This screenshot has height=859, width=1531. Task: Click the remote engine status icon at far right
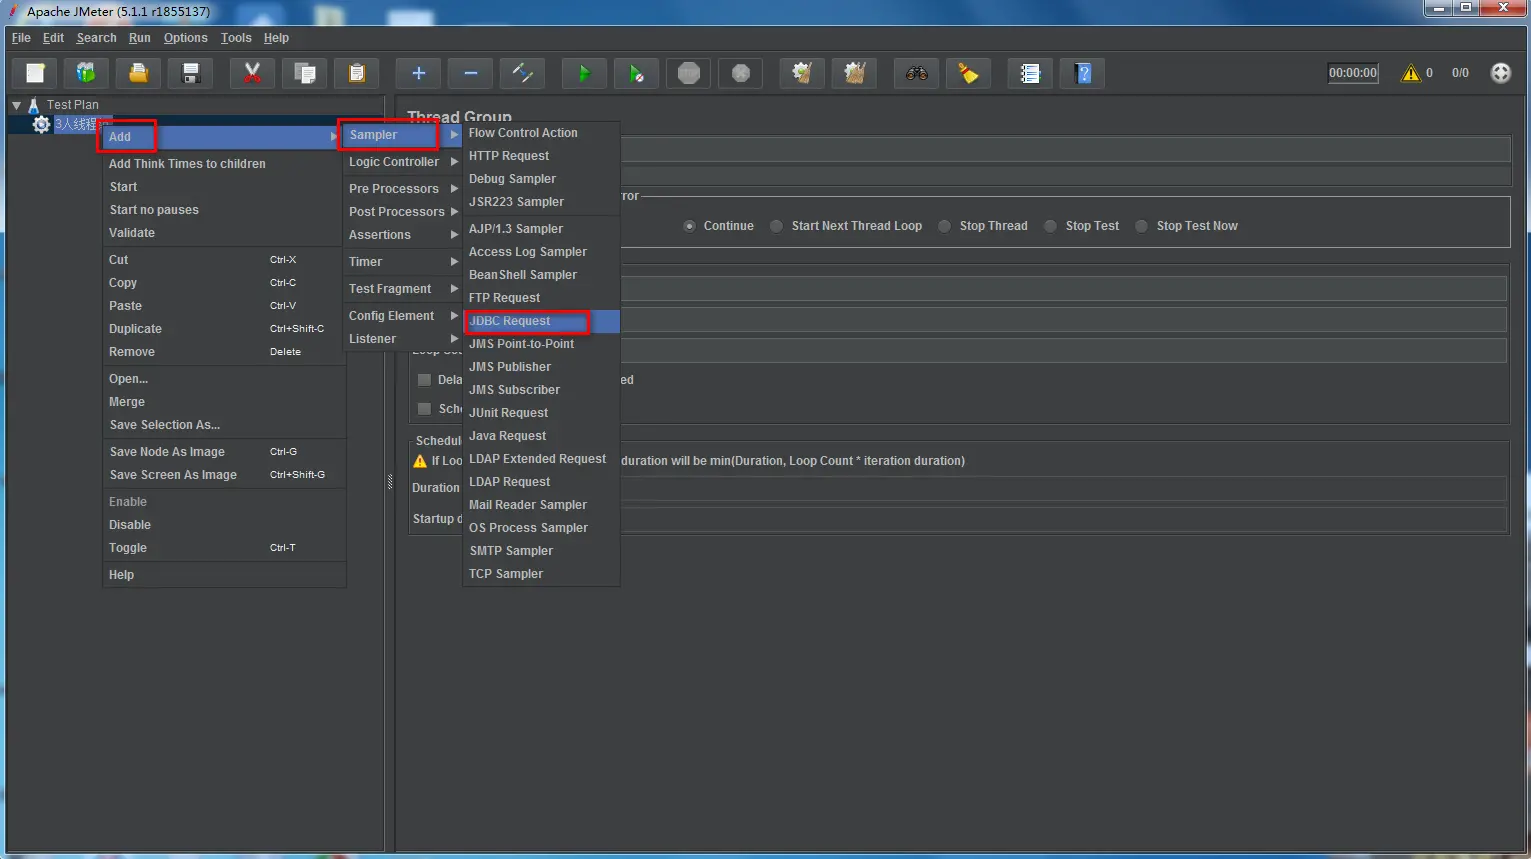tap(1500, 73)
